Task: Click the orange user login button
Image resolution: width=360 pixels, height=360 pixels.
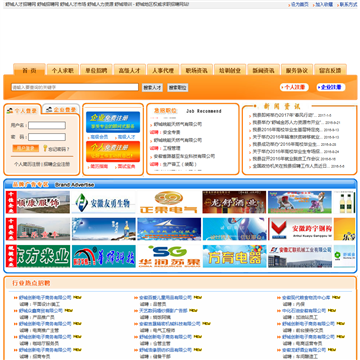Action: pos(26,148)
